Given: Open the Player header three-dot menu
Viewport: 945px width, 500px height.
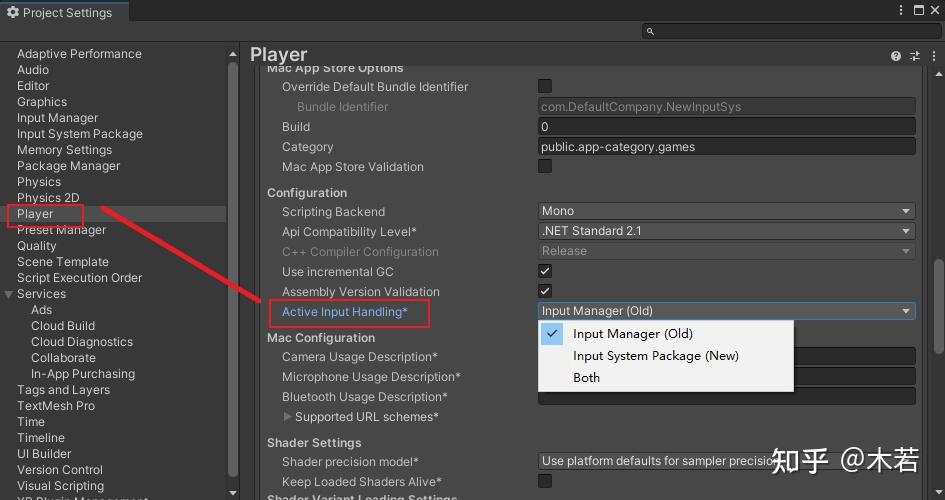Looking at the screenshot, I should [934, 56].
